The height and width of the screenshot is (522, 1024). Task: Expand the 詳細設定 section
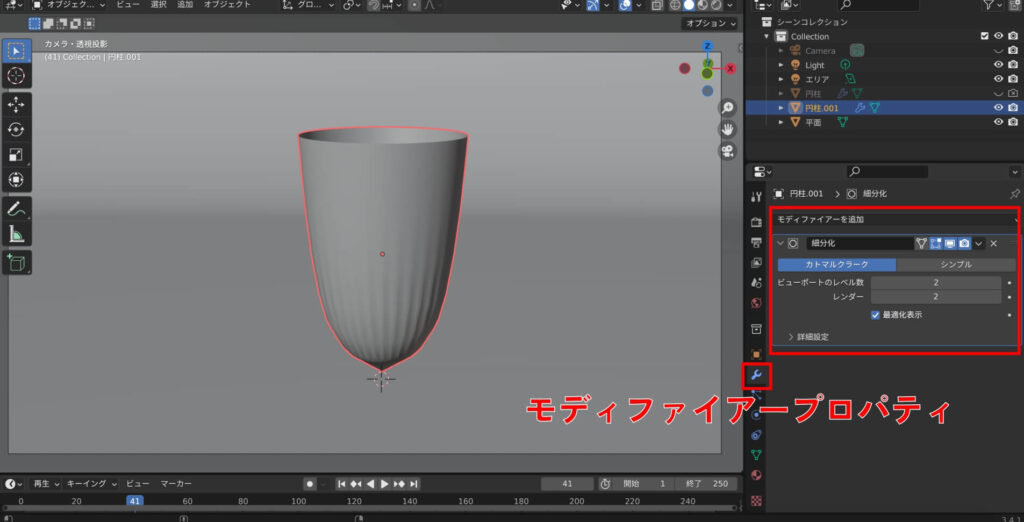click(x=812, y=337)
